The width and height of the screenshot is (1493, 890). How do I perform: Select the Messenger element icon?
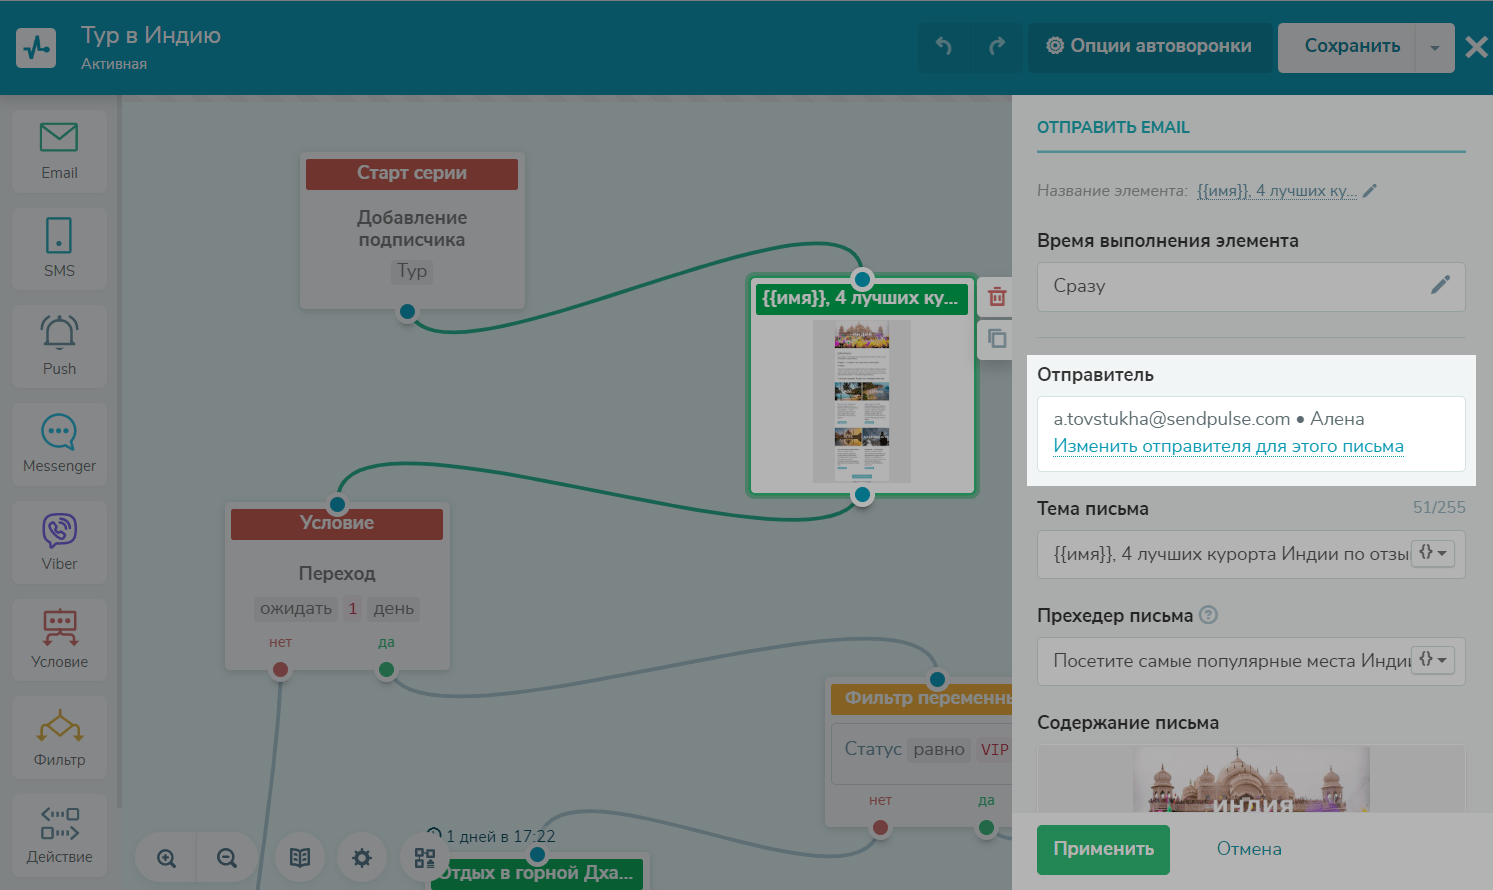pos(59,443)
